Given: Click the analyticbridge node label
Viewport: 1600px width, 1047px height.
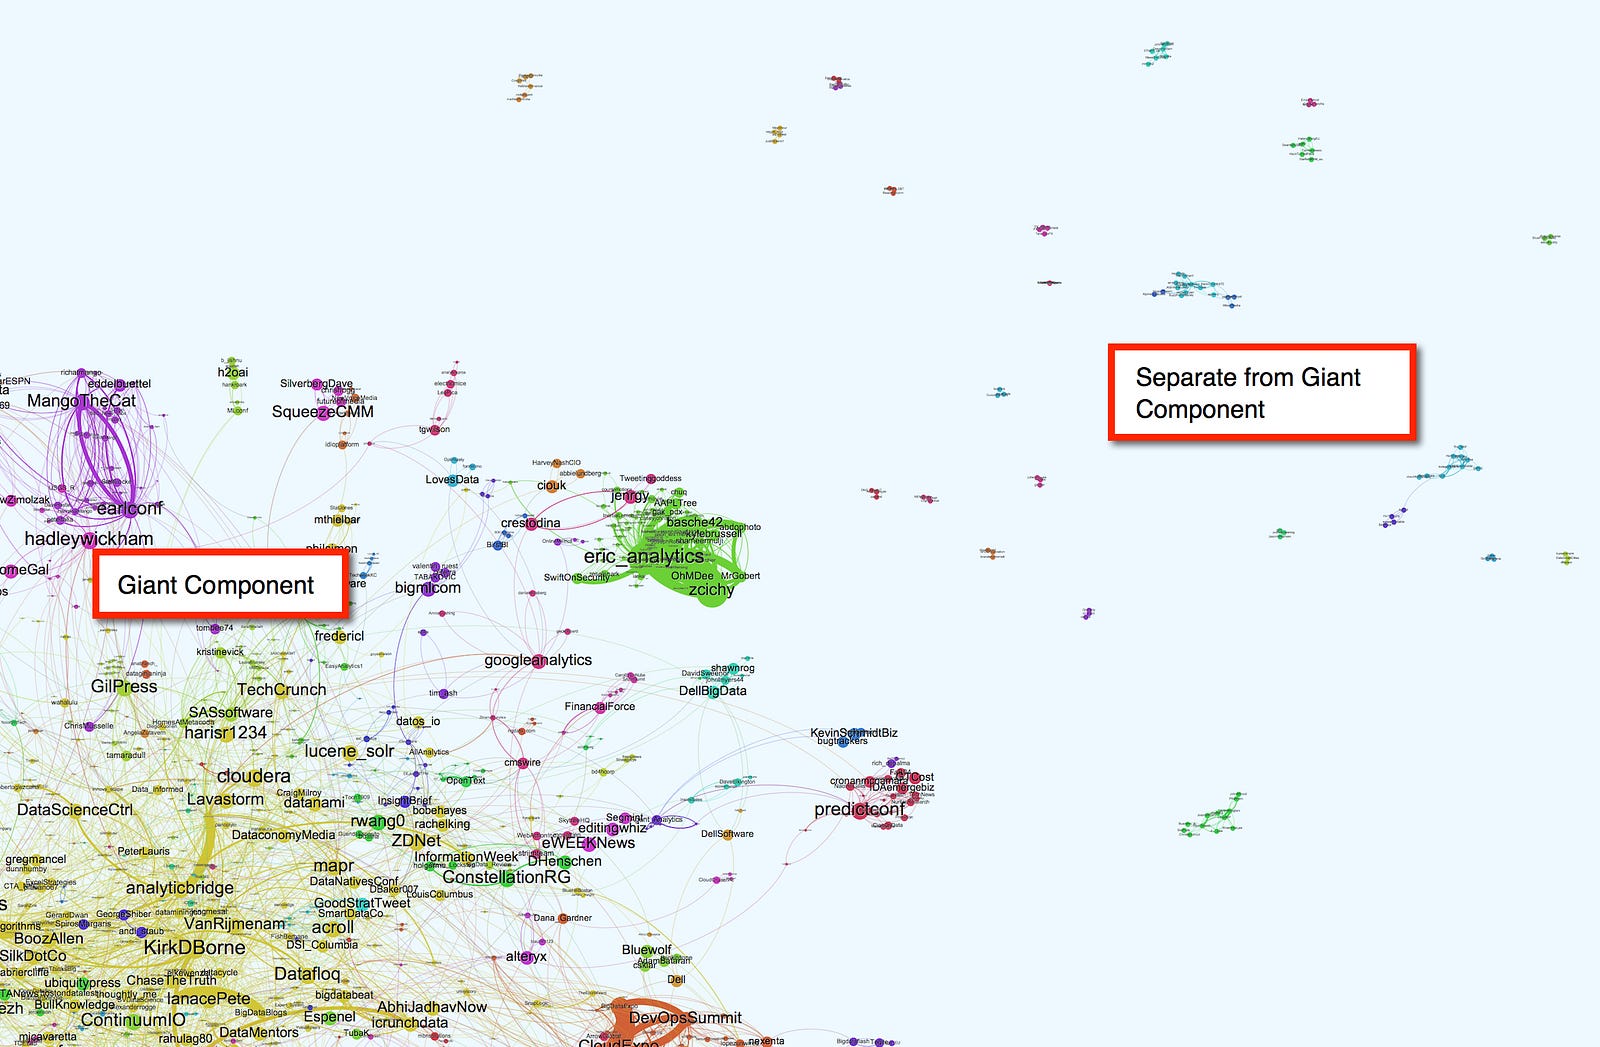Looking at the screenshot, I should click(x=180, y=888).
